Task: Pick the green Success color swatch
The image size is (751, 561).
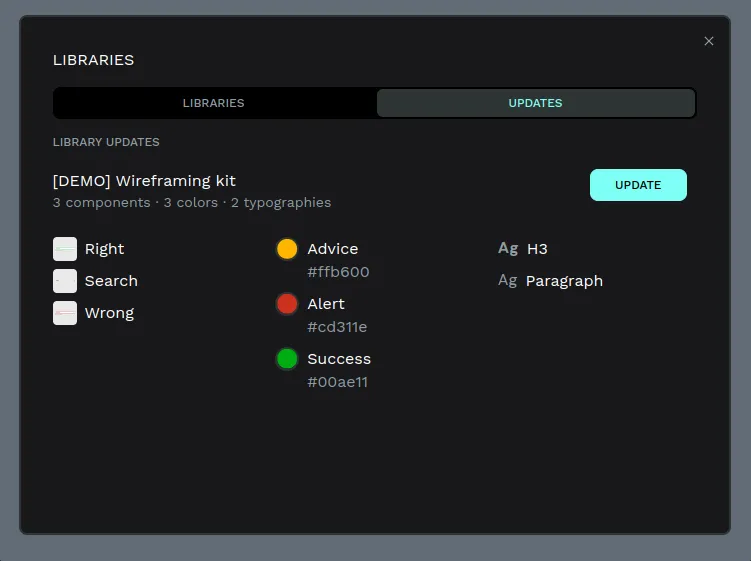Action: pyautogui.click(x=287, y=359)
